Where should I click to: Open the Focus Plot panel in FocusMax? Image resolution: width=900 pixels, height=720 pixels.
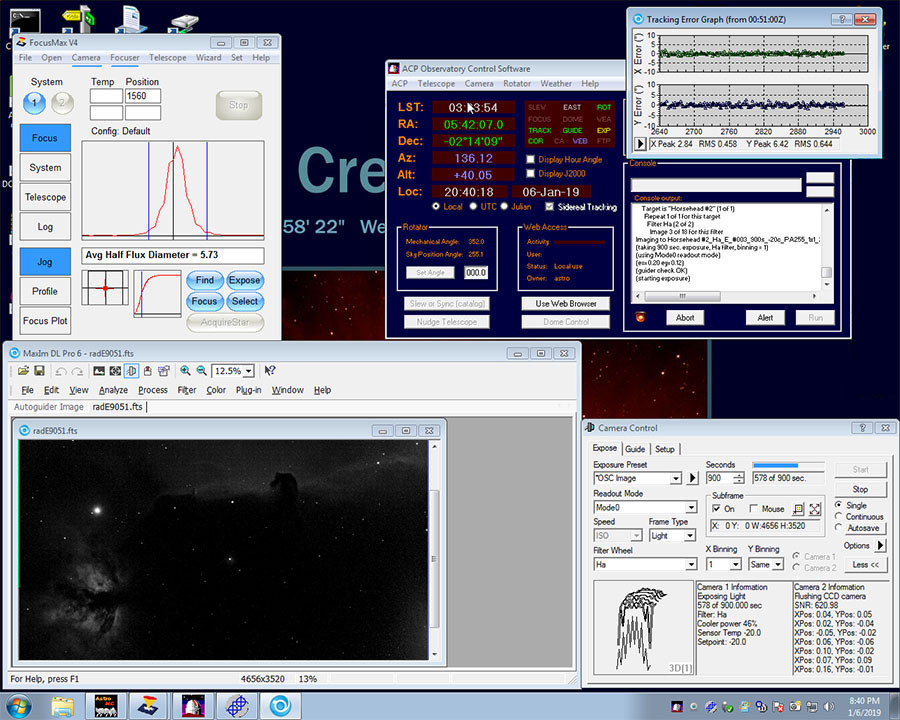pyautogui.click(x=45, y=321)
